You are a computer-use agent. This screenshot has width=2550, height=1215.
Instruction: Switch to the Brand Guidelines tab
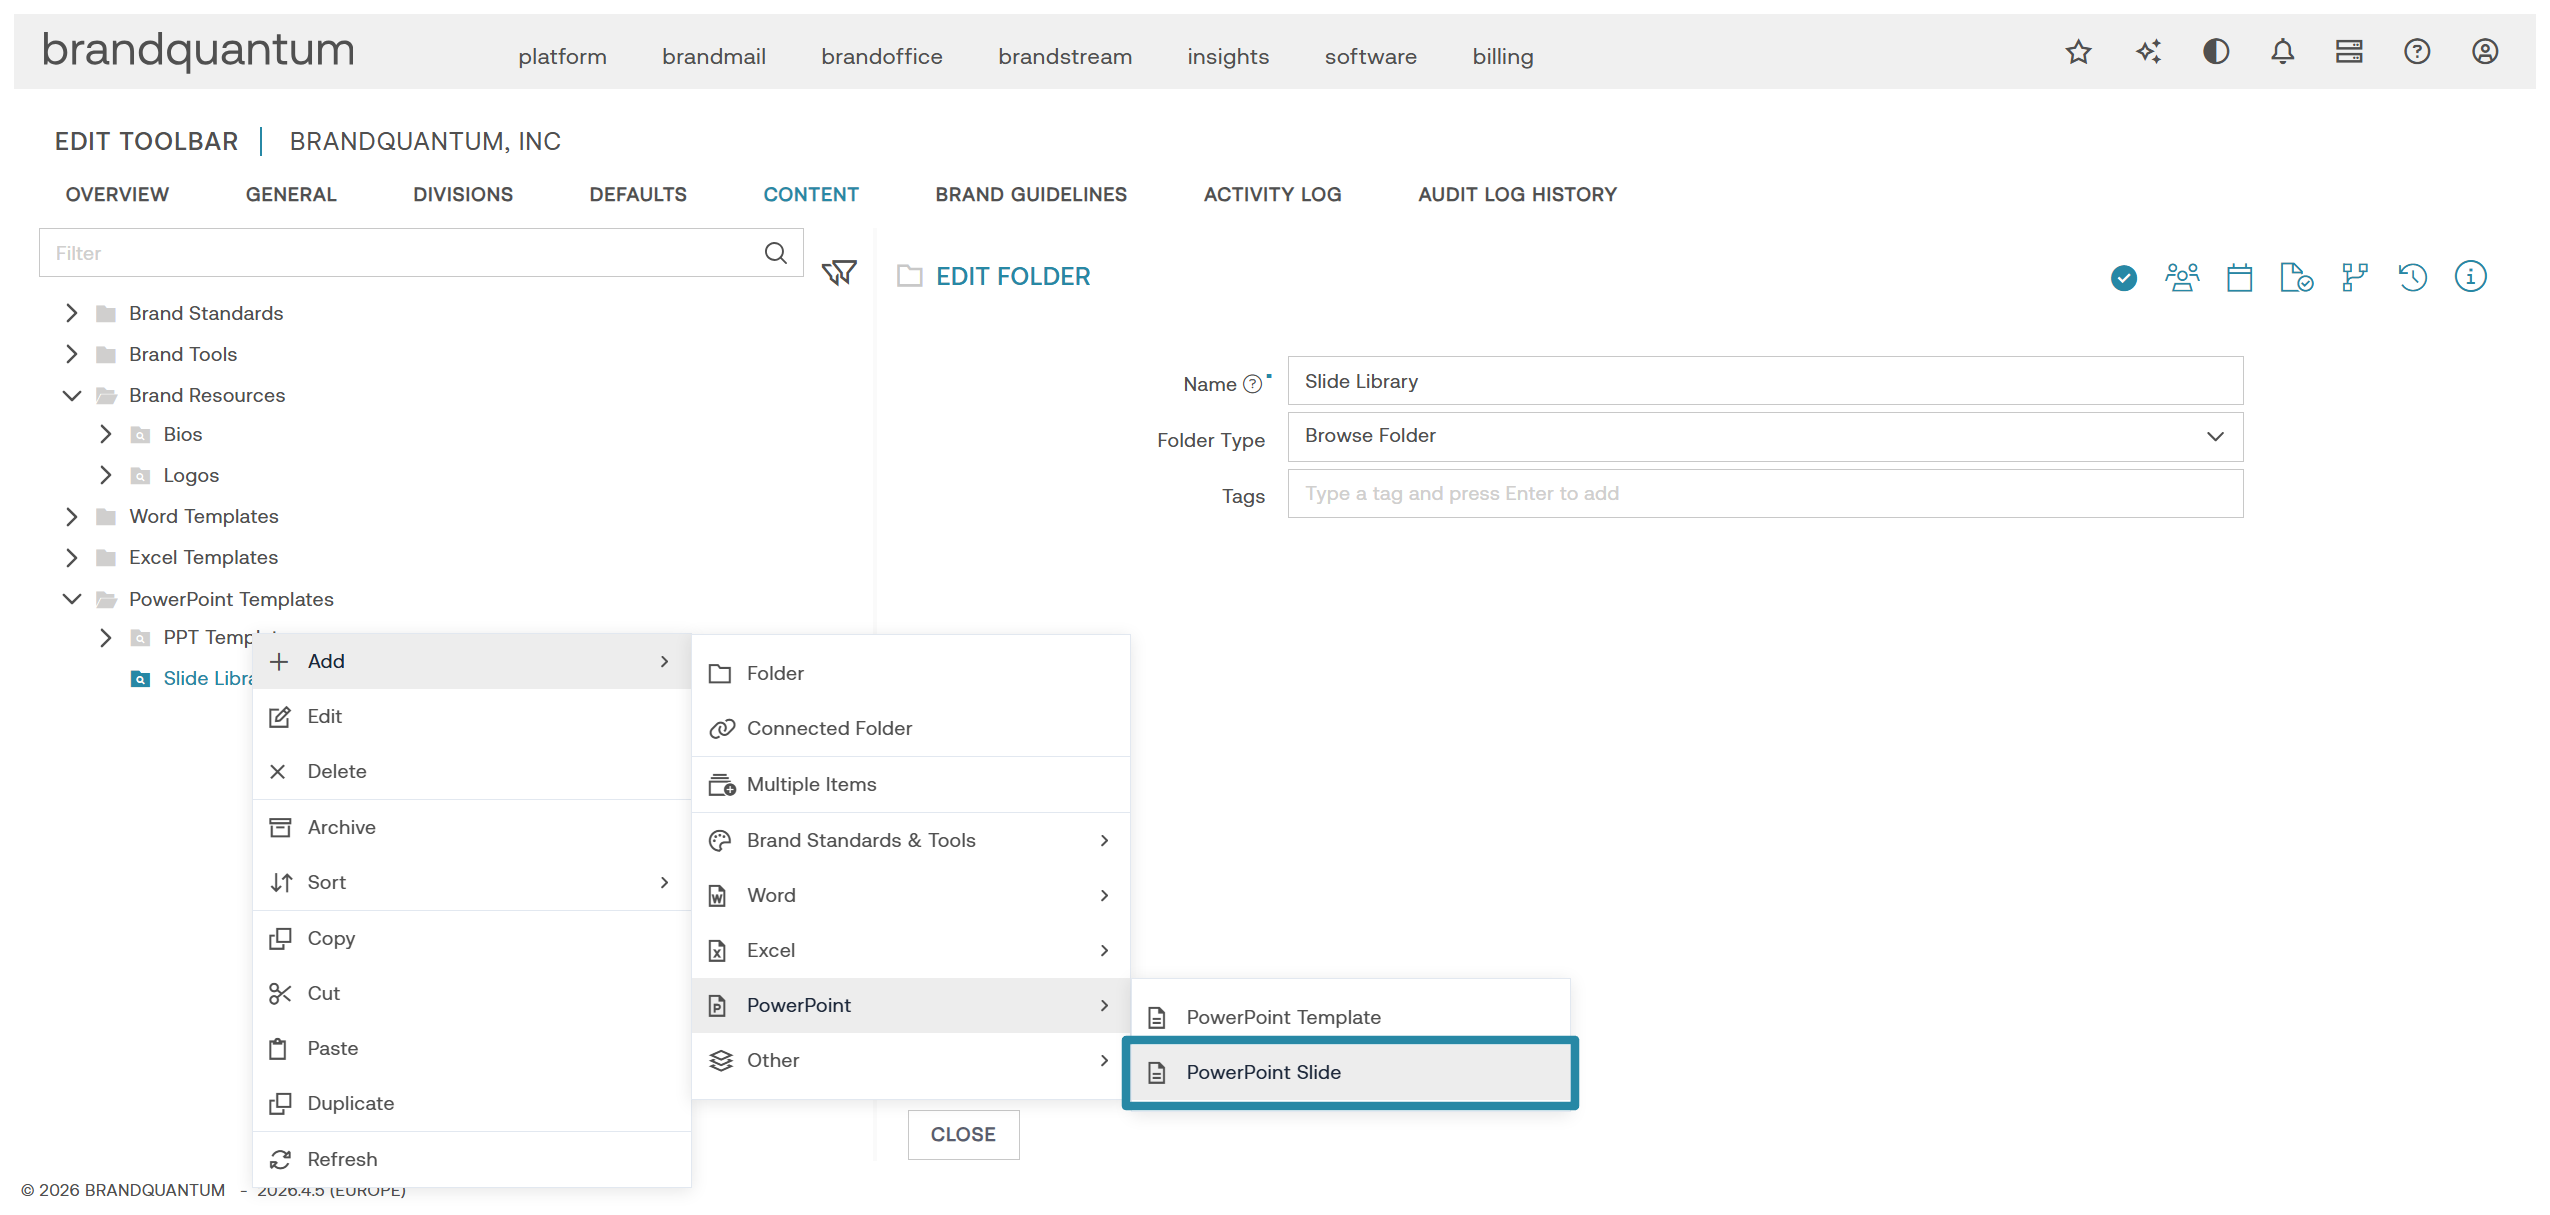(x=1031, y=195)
